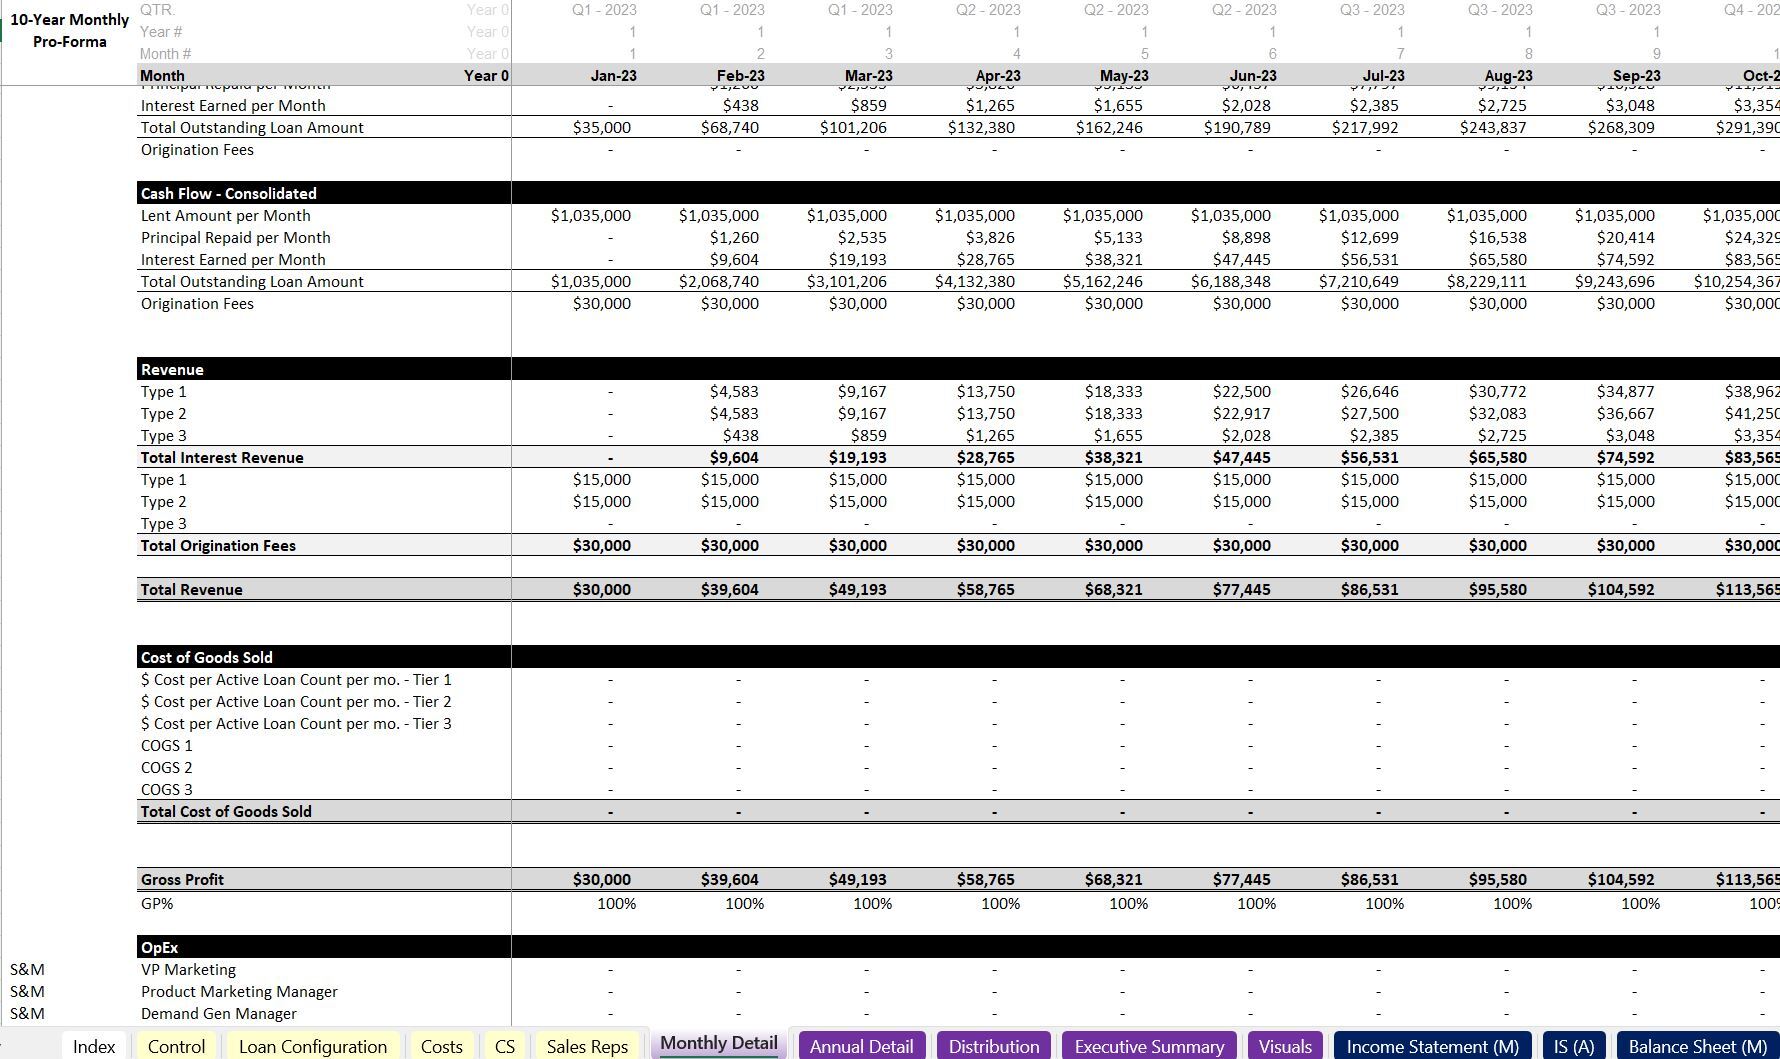Select Cost per Active Loan Count Tier 2
Image resolution: width=1780 pixels, height=1059 pixels.
click(x=296, y=701)
